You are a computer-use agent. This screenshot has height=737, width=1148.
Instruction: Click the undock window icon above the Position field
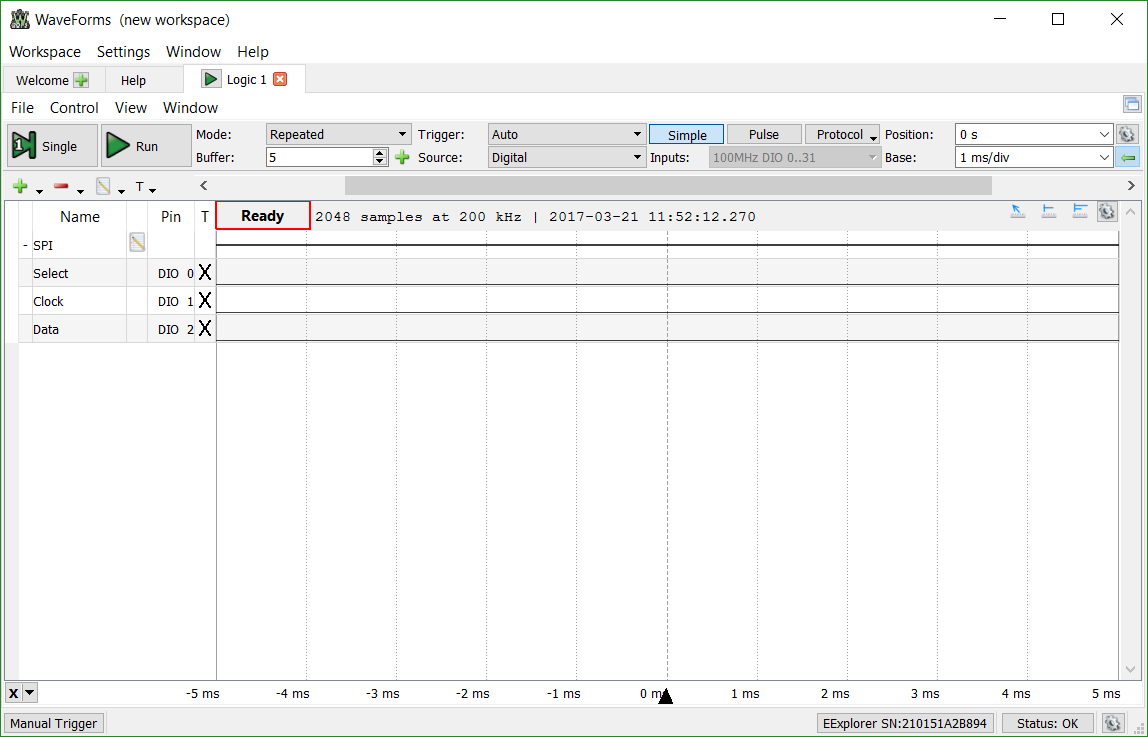(1131, 104)
